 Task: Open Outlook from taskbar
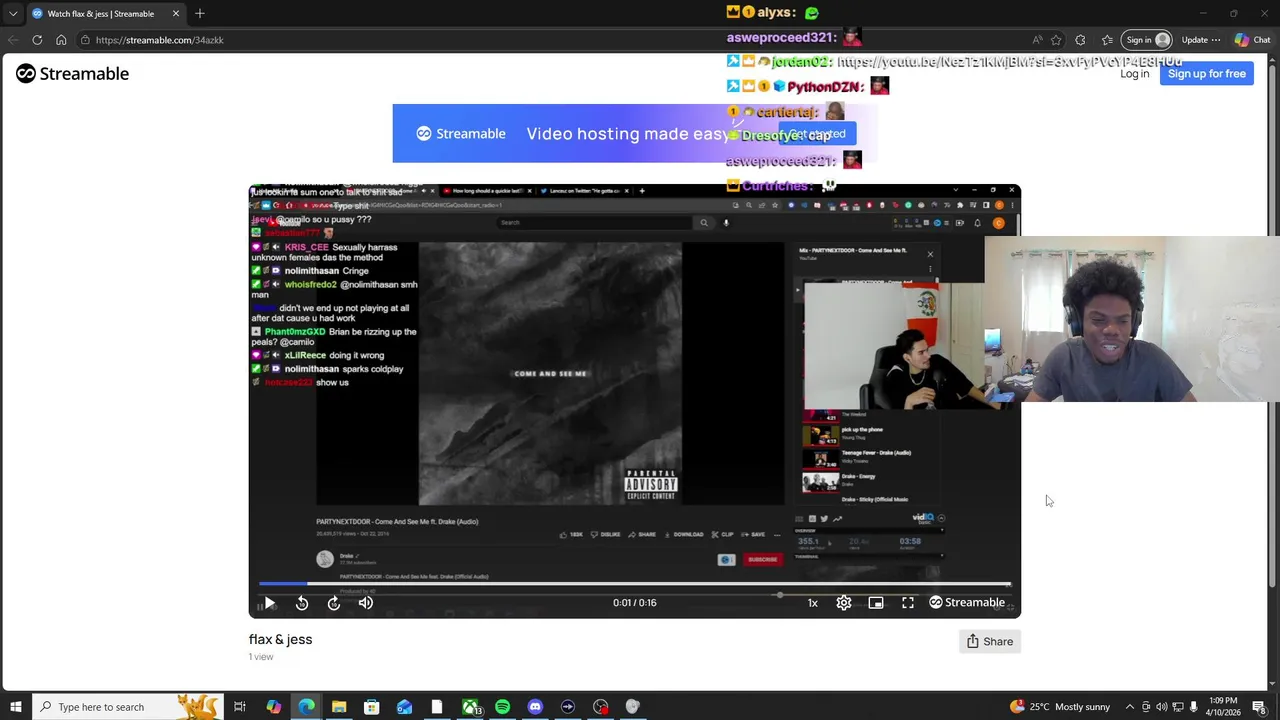404,707
